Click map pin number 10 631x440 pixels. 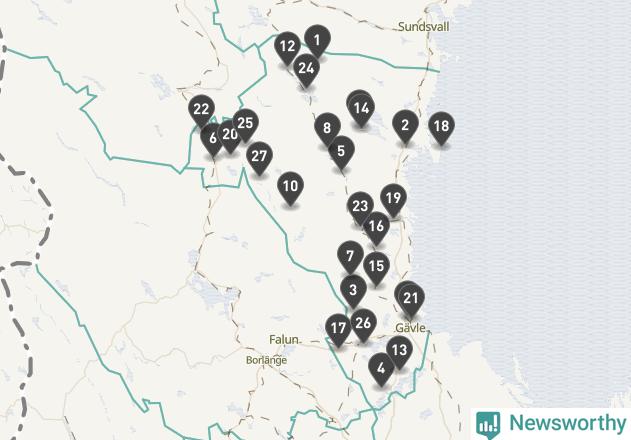(x=291, y=187)
